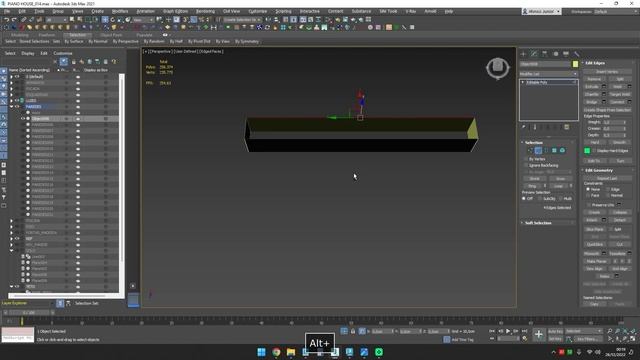Activate the Select and Move tool
The height and width of the screenshot is (360, 640).
[x=105, y=20]
